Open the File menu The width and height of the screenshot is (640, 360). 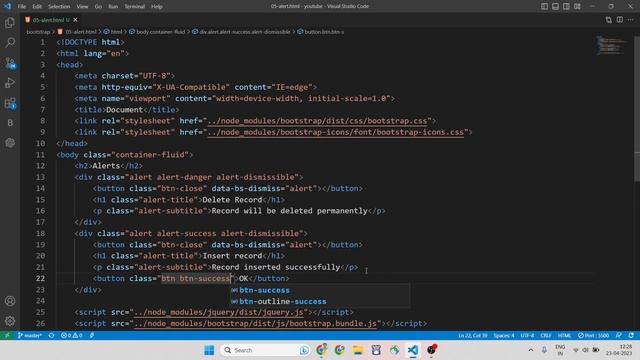click(x=22, y=7)
